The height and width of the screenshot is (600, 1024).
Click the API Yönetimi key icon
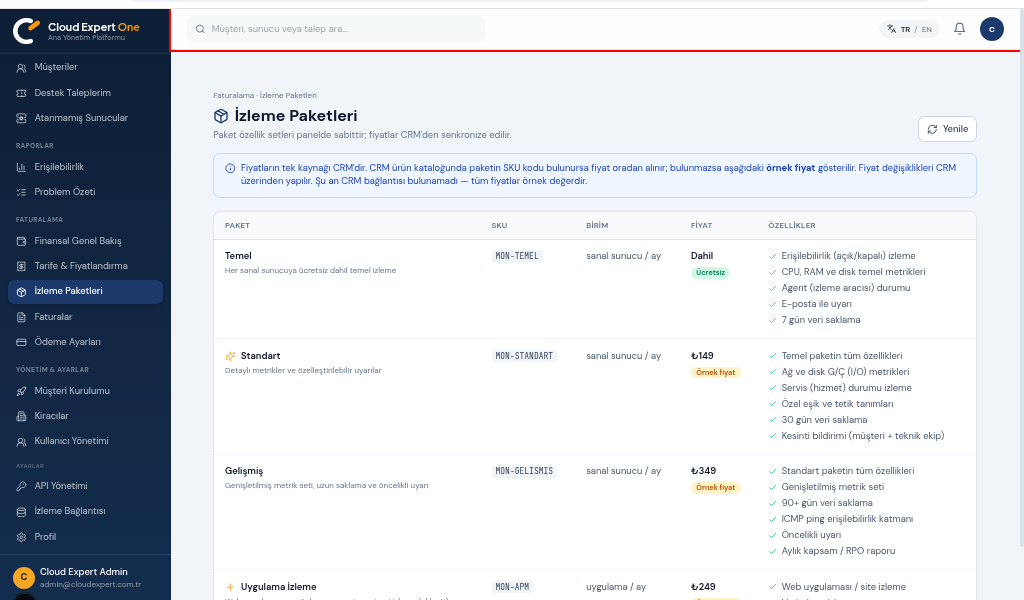[21, 486]
